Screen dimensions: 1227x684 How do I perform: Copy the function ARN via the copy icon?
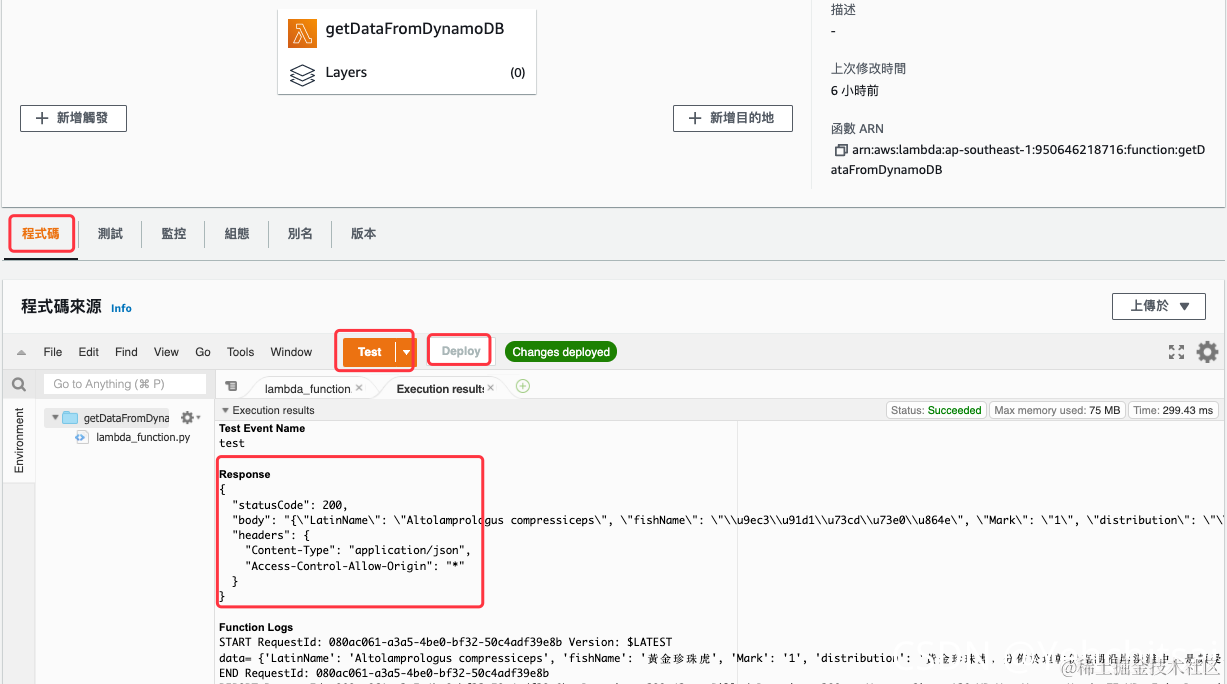coord(840,150)
